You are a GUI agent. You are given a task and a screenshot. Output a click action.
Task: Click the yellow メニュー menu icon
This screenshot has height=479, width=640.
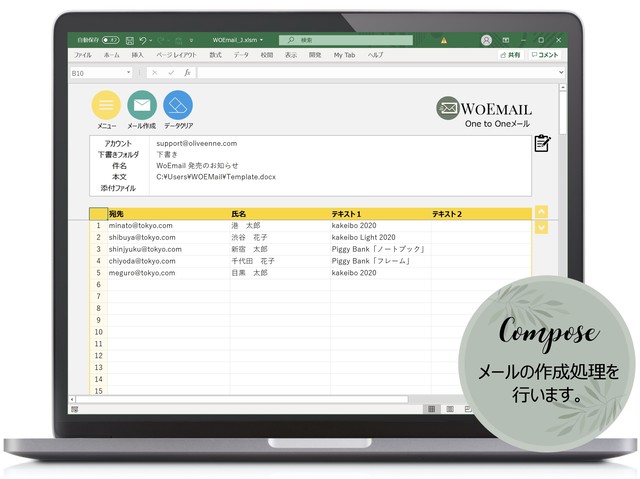pyautogui.click(x=106, y=105)
